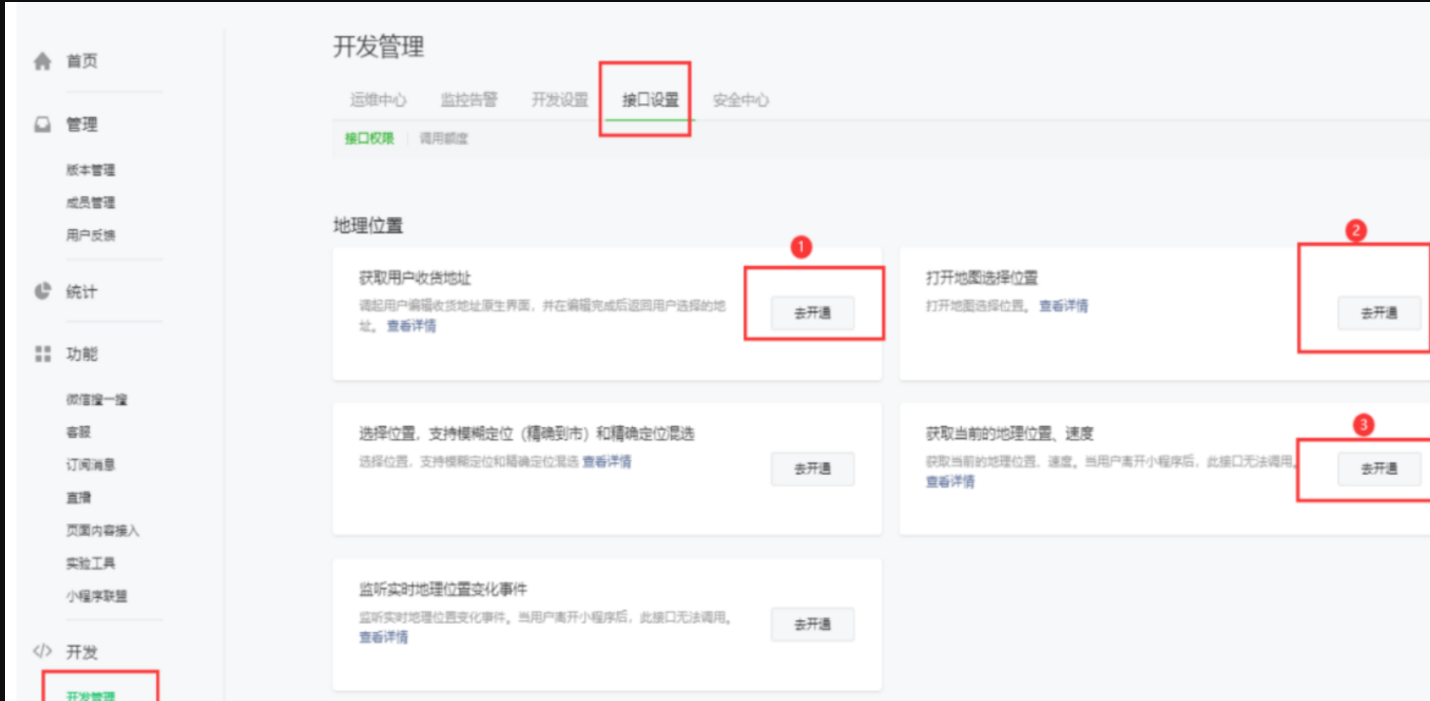
Task: Select 小程序联盟 in the sidebar
Action: (x=97, y=596)
